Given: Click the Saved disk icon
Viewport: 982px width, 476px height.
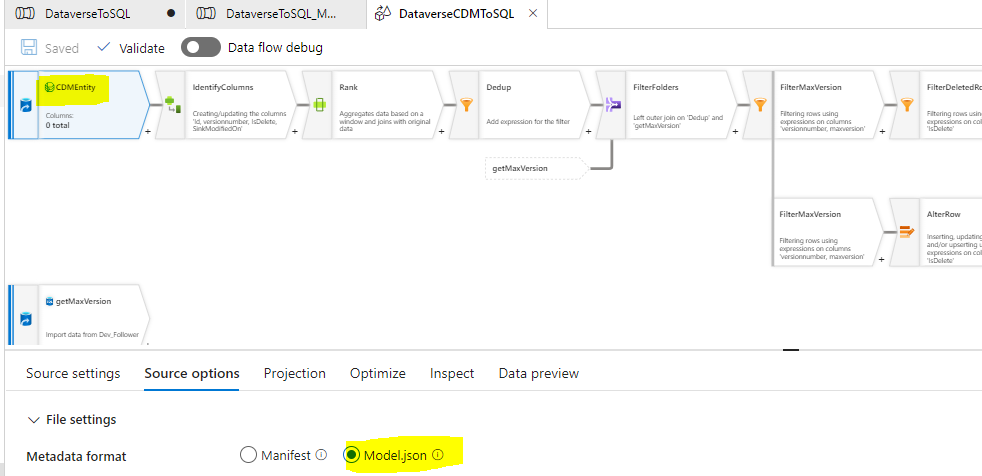Looking at the screenshot, I should click(x=28, y=48).
